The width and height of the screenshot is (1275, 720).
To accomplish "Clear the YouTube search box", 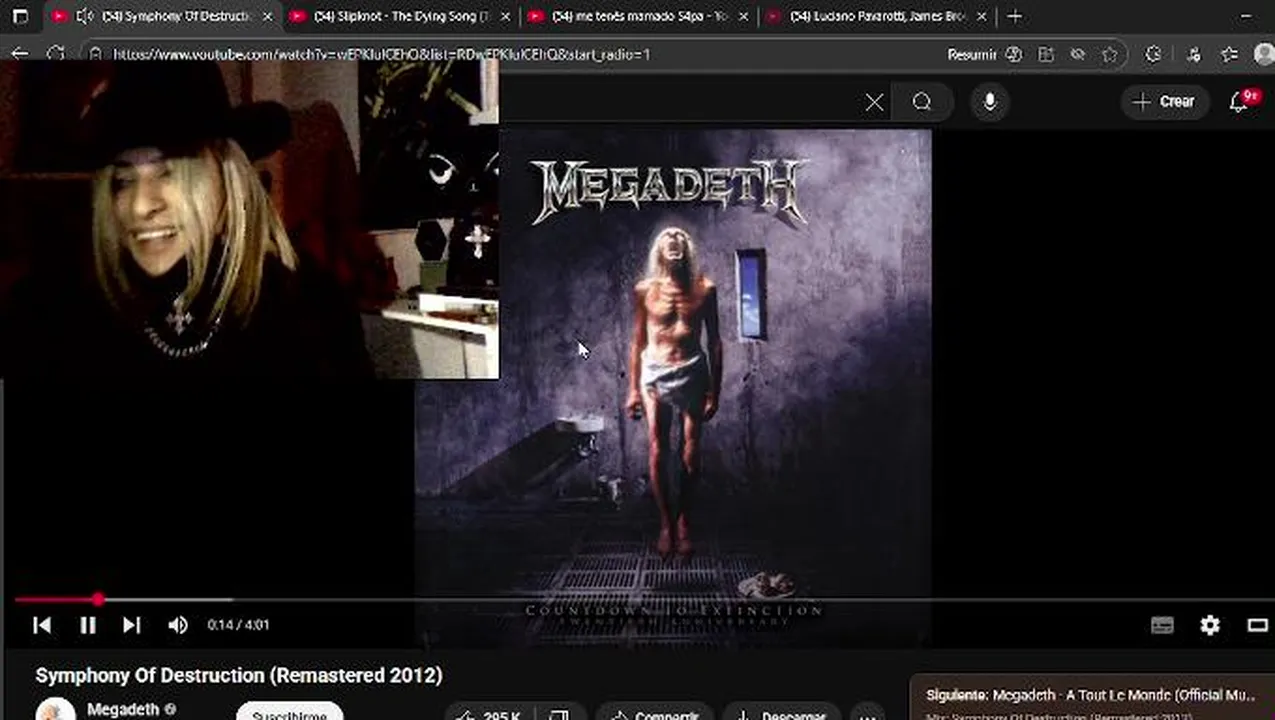I will (874, 102).
